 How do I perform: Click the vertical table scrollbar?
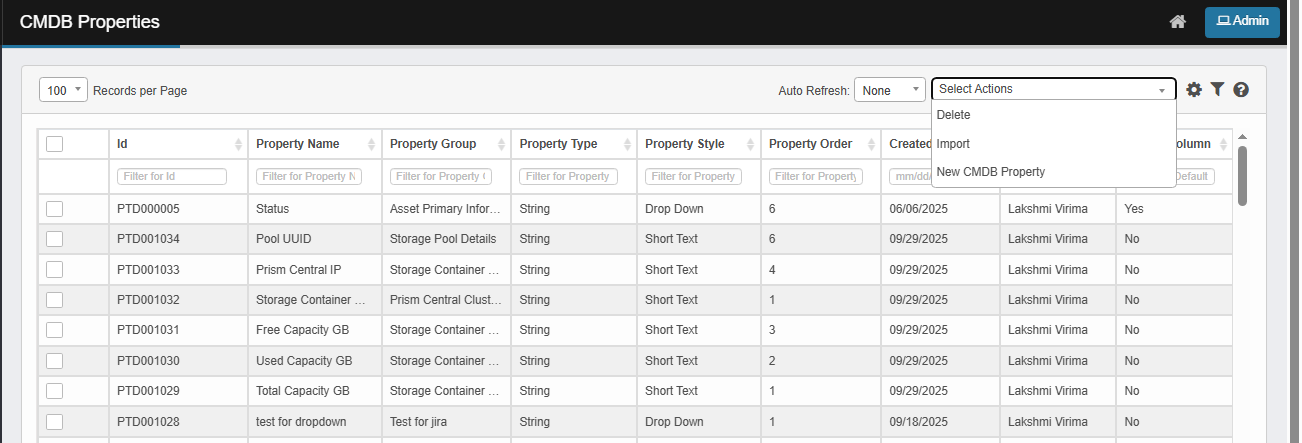[x=1242, y=175]
